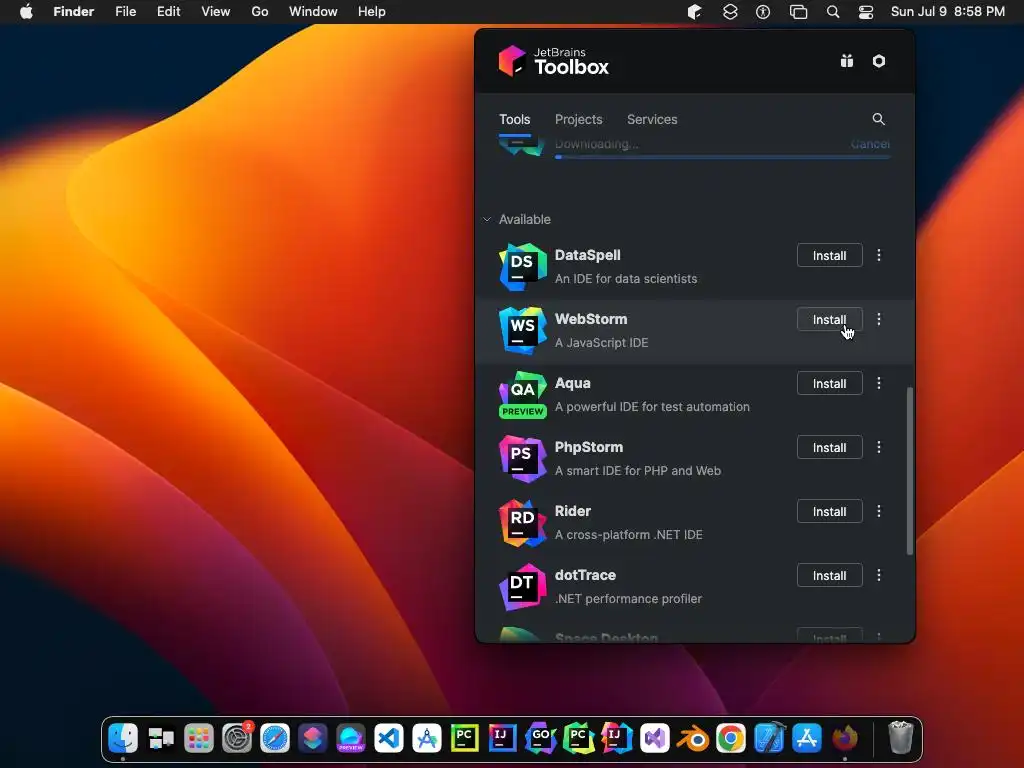Image resolution: width=1024 pixels, height=768 pixels.
Task: Click the 'A cross-platform .NET IDE' text
Action: (x=629, y=535)
